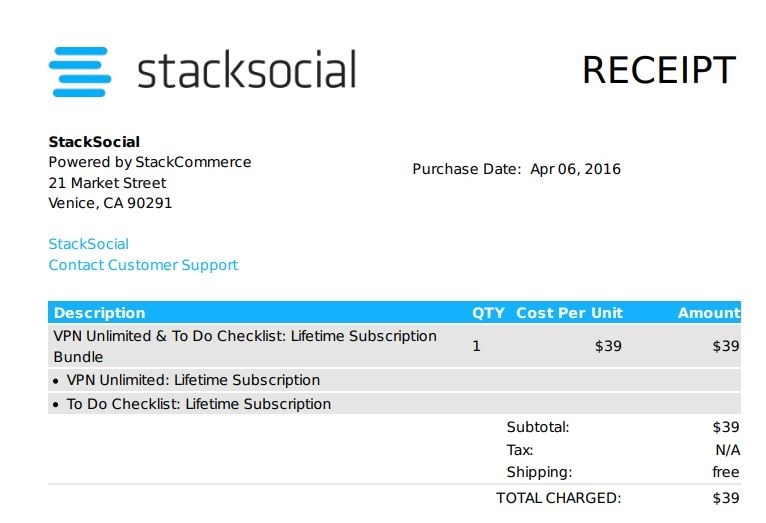Click the Tax value N/A

point(726,450)
